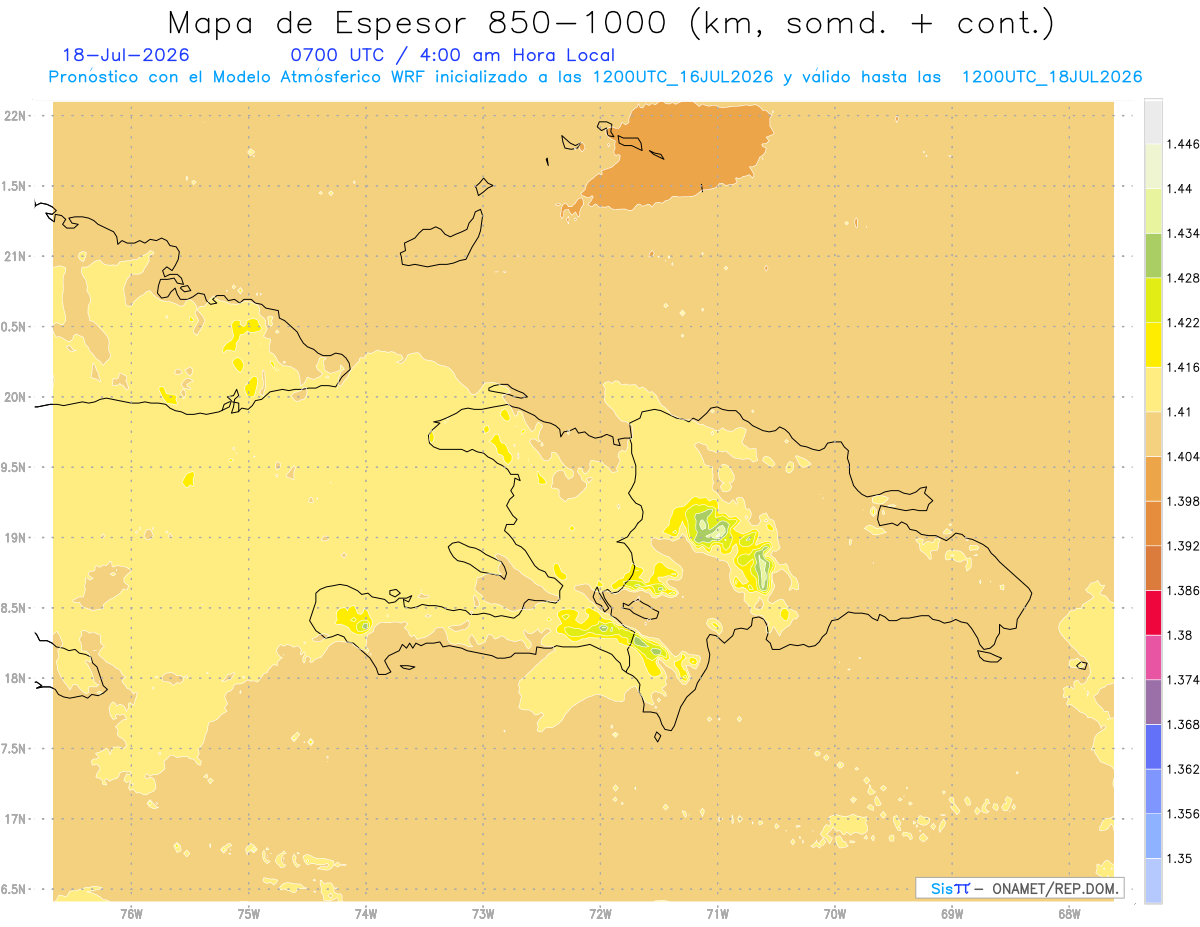Click latitude label '18N'

[x=15, y=679]
